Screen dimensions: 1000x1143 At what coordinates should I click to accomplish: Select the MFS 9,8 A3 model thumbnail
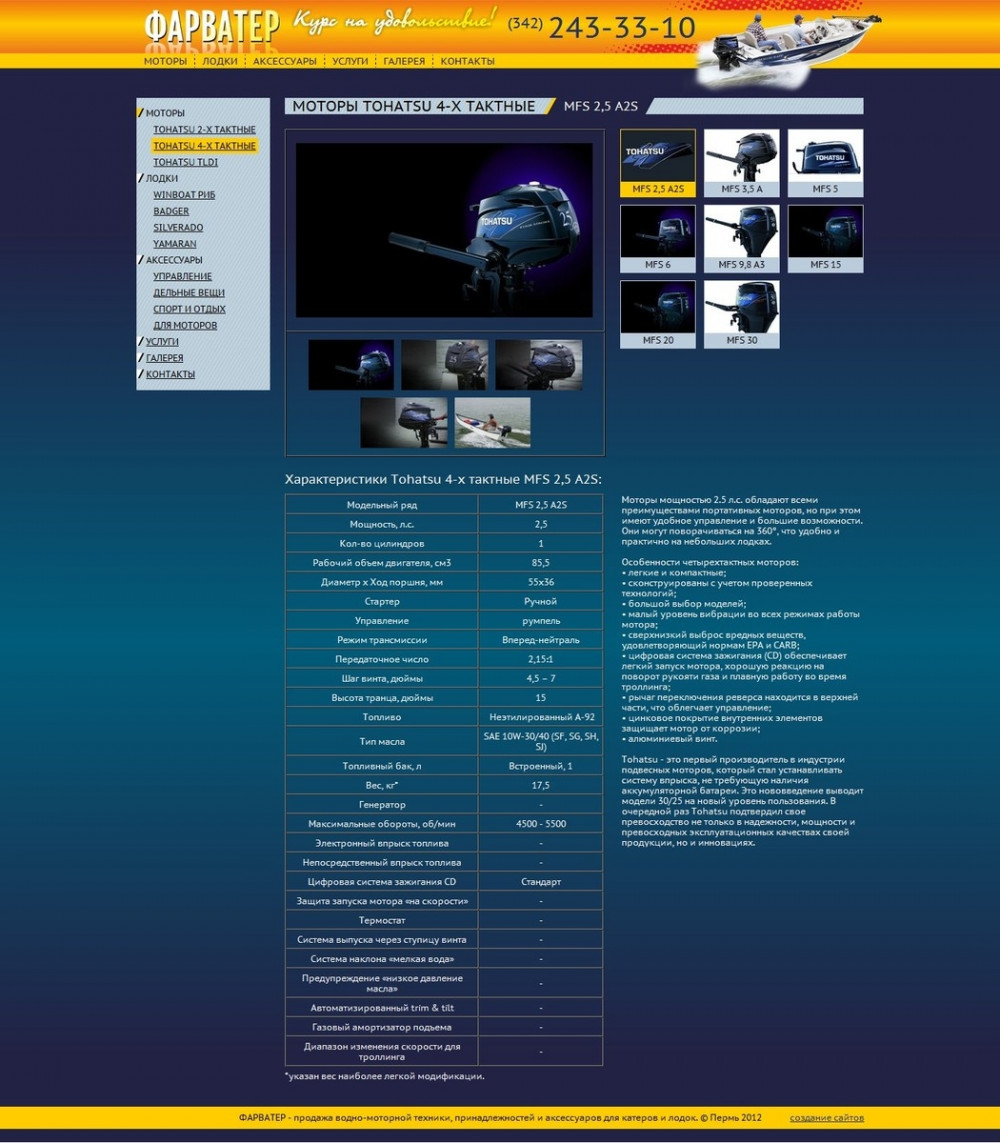pyautogui.click(x=741, y=238)
